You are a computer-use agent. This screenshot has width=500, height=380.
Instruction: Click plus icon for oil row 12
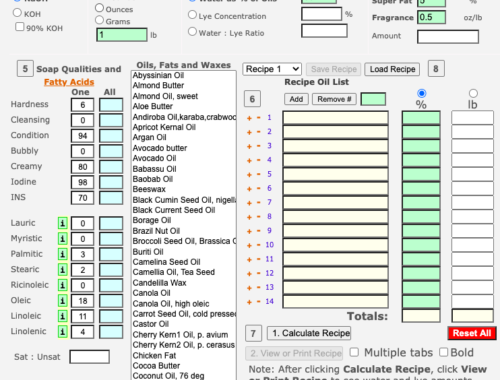249,274
